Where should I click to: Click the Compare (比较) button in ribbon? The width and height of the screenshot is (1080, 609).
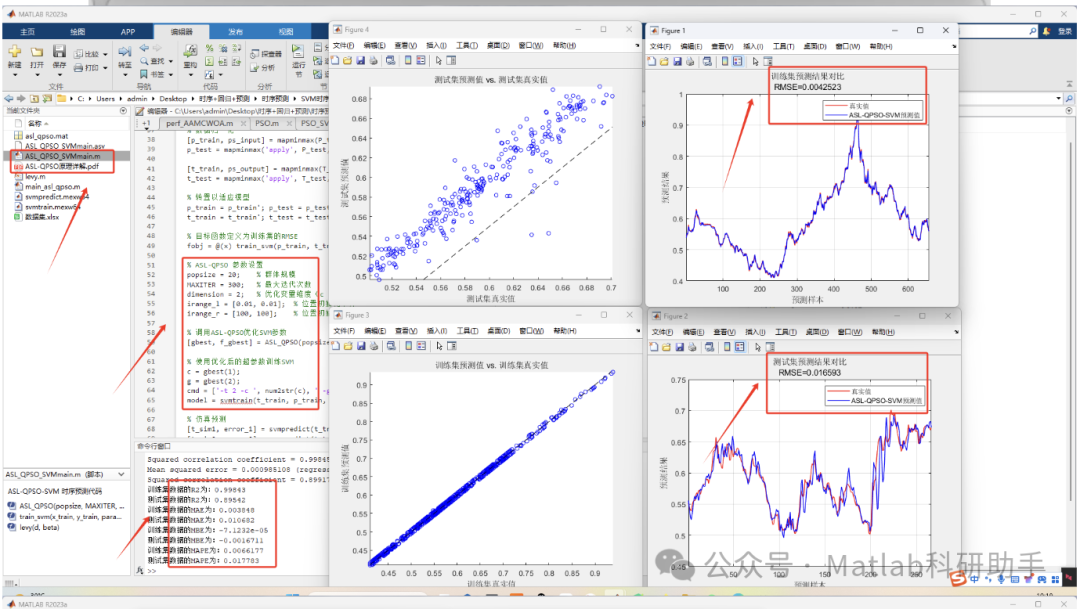pyautogui.click(x=86, y=54)
